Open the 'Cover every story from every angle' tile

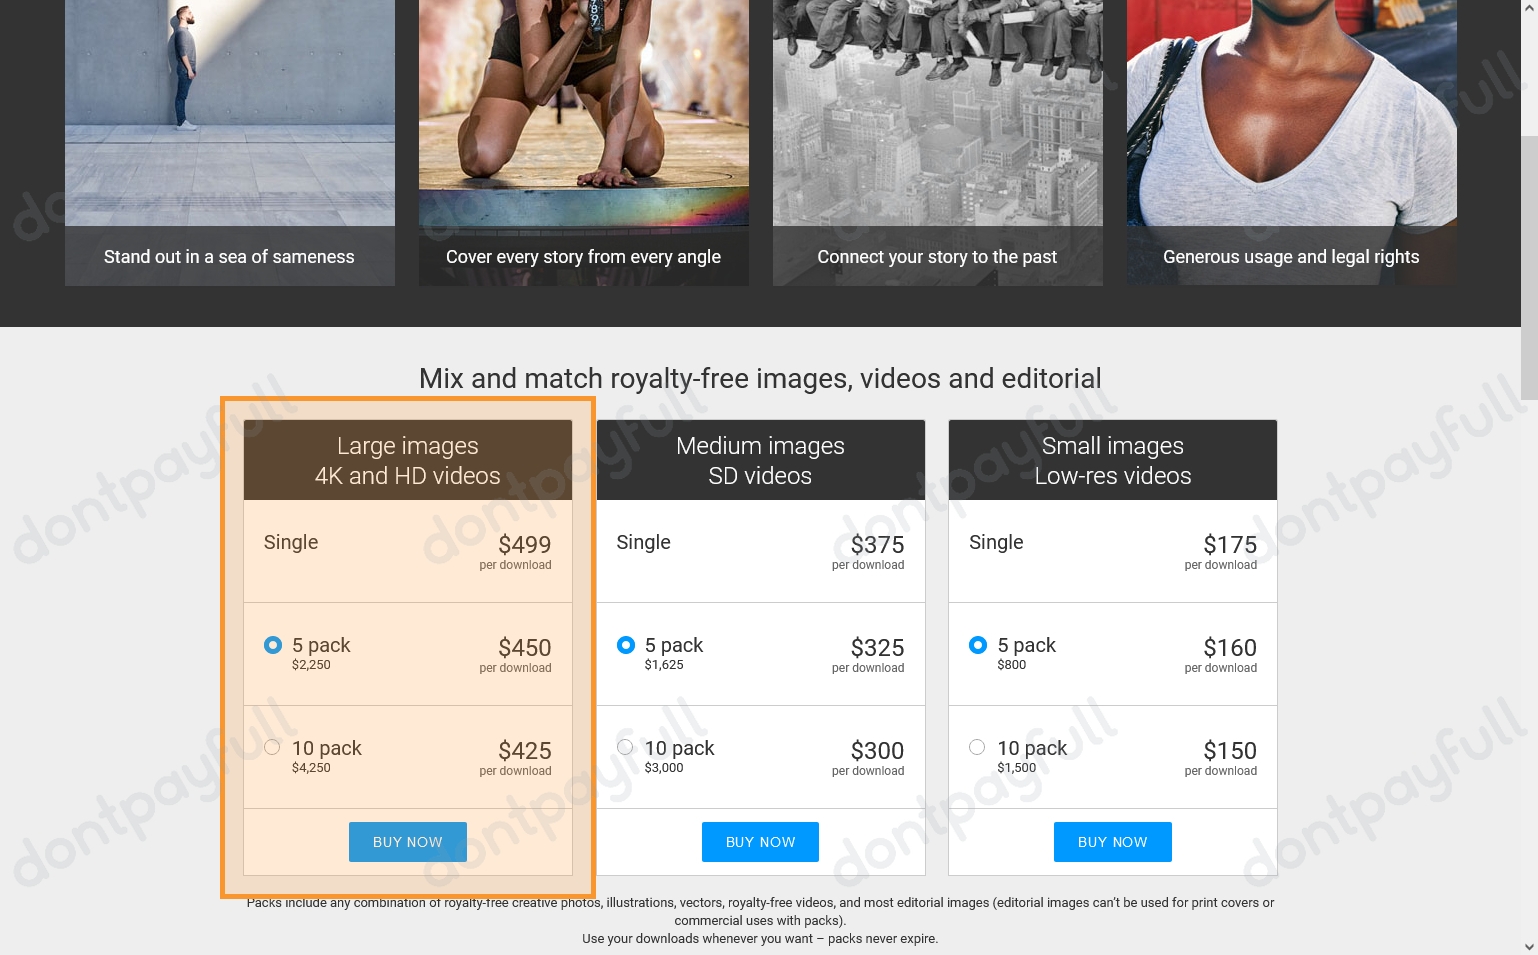point(583,257)
